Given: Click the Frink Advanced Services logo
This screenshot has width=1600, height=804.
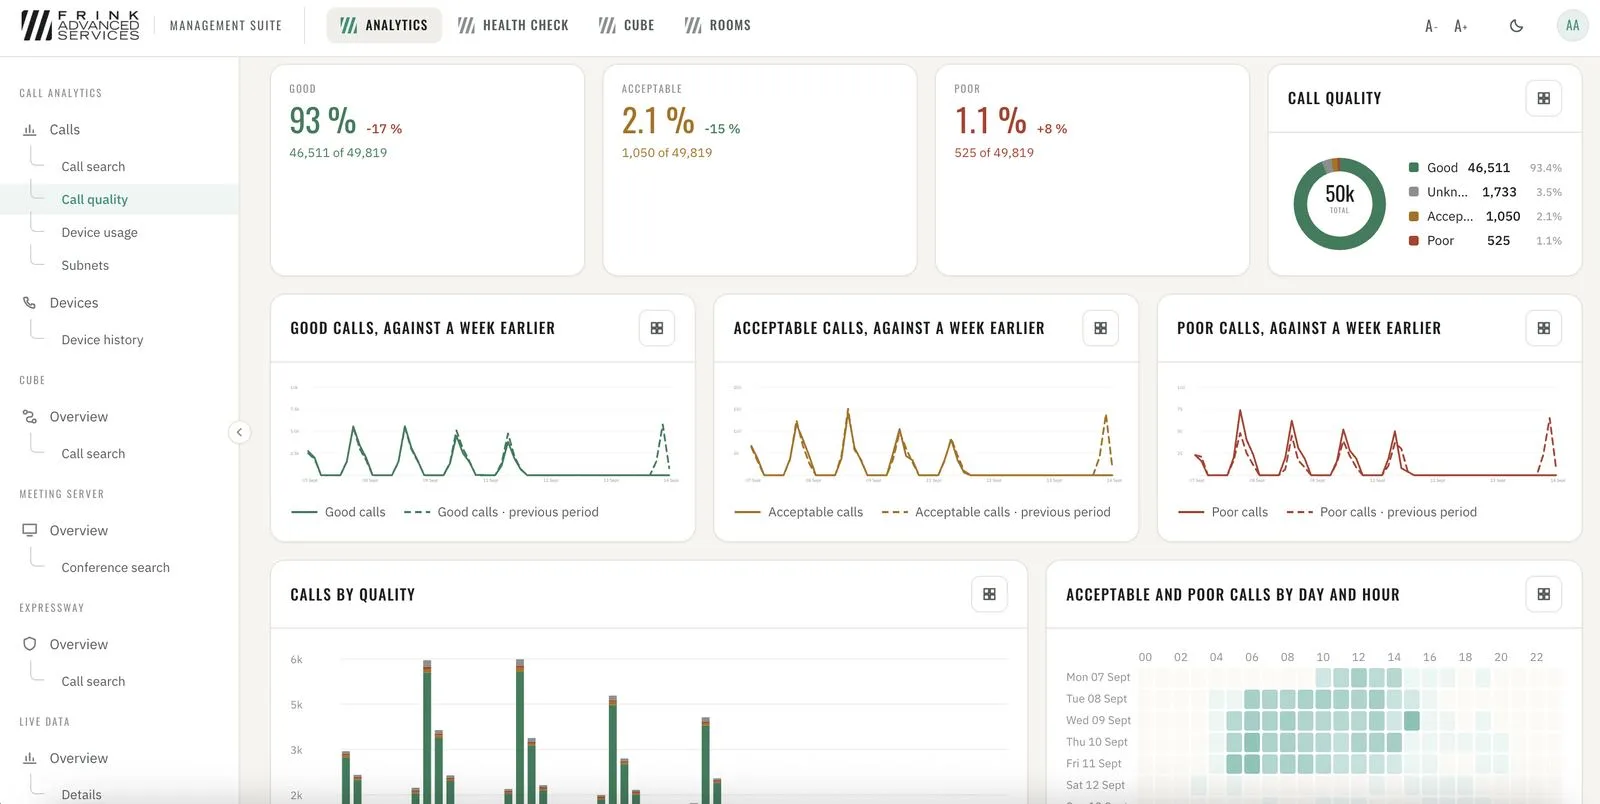Looking at the screenshot, I should pos(80,25).
